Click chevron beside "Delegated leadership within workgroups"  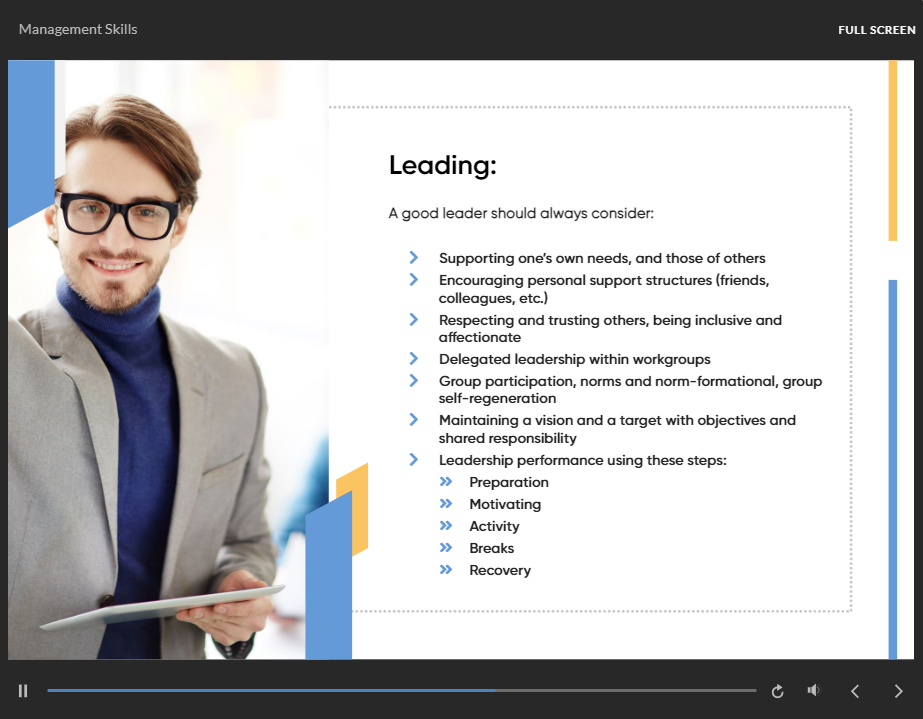point(413,359)
